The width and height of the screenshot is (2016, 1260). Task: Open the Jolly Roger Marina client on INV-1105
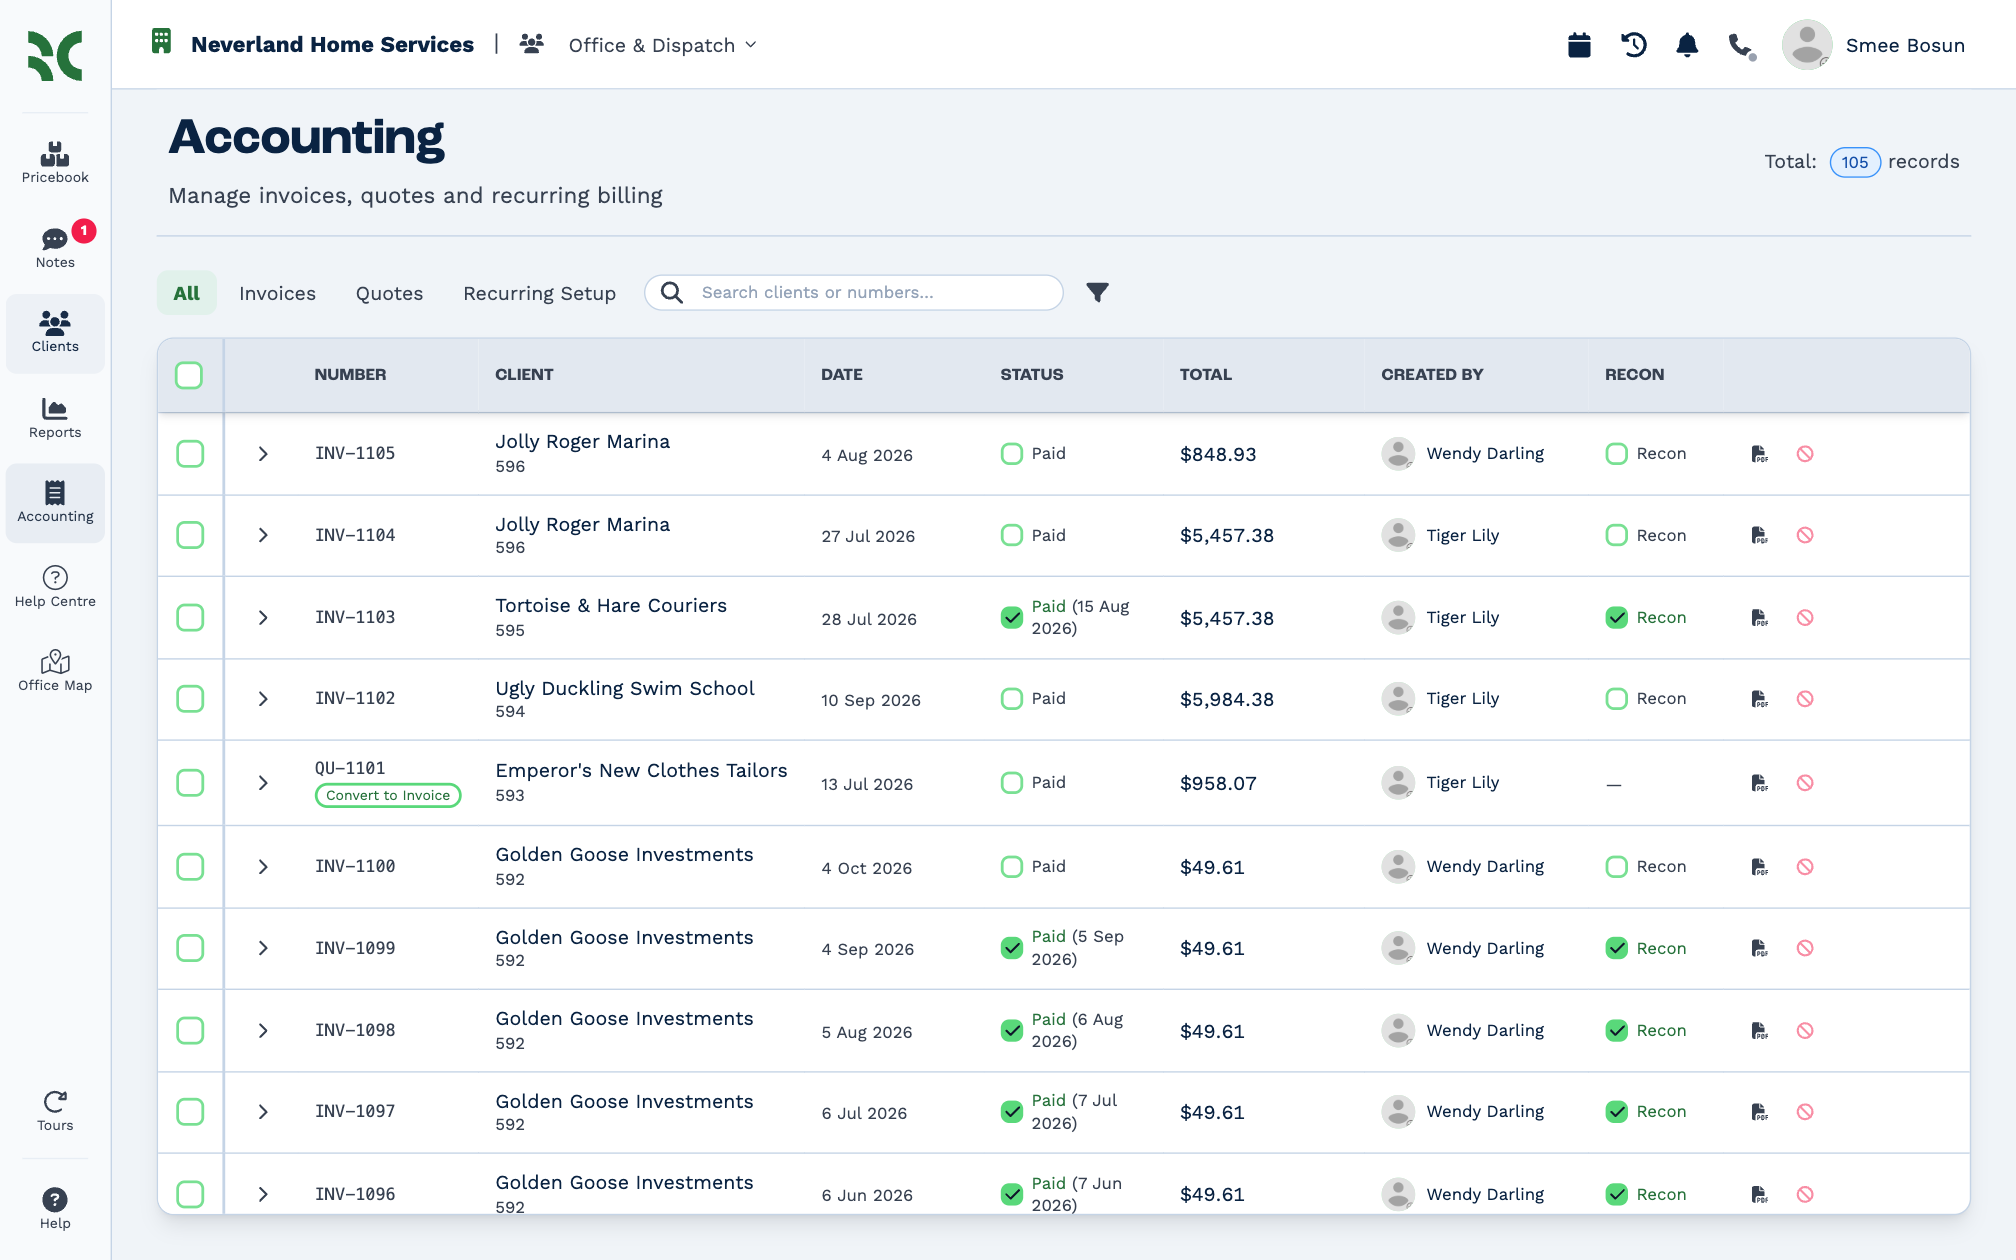click(x=583, y=441)
